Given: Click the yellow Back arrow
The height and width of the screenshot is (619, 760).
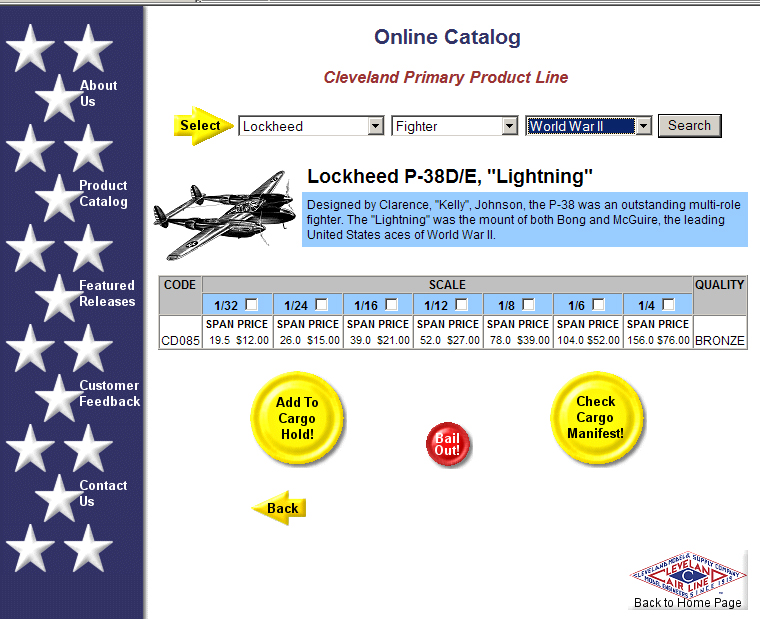Looking at the screenshot, I should coord(279,508).
